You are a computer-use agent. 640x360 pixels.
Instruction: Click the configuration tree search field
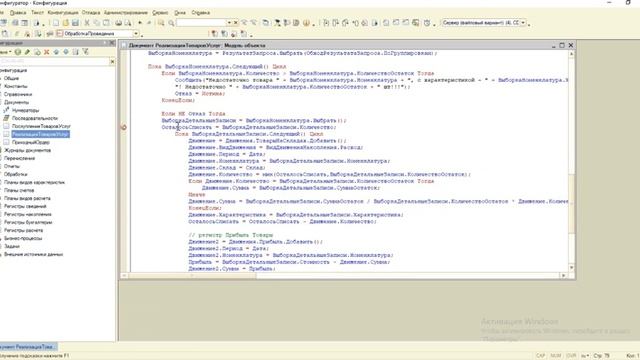(x=54, y=61)
